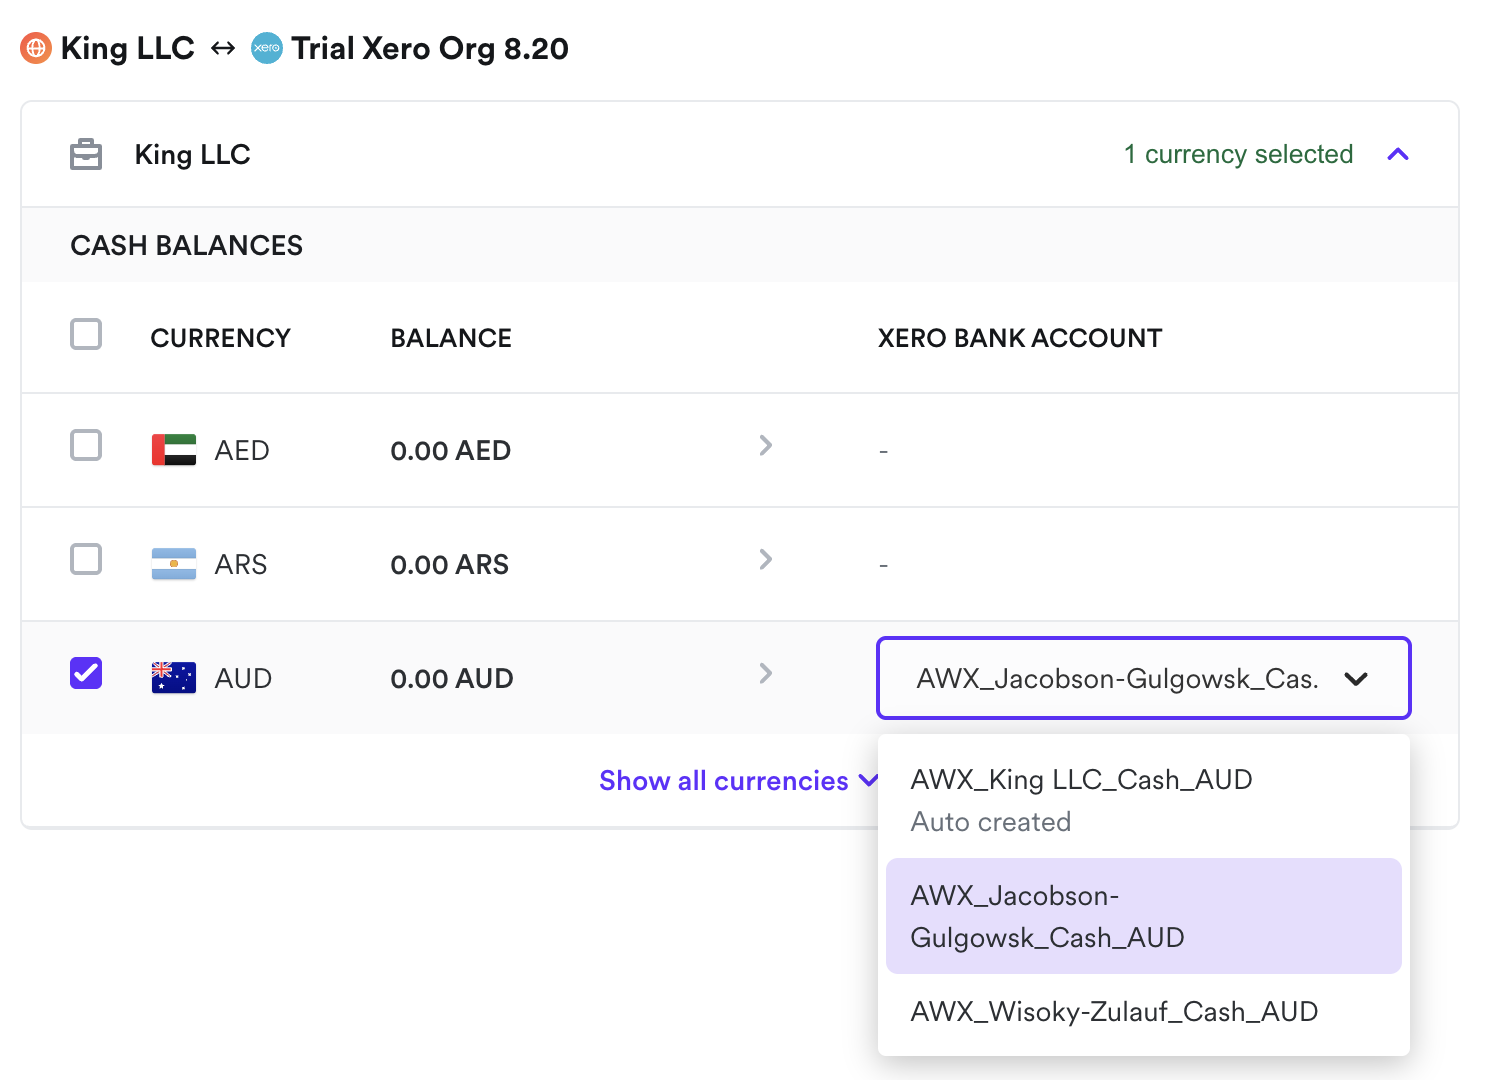
Task: Click the ARS currency code label
Action: tap(241, 564)
